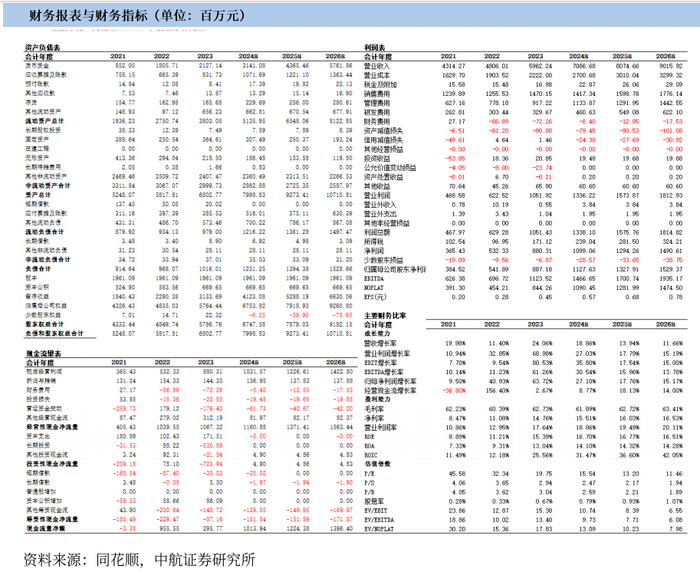
Task: Select the 营业收入 row label
Action: [377, 66]
